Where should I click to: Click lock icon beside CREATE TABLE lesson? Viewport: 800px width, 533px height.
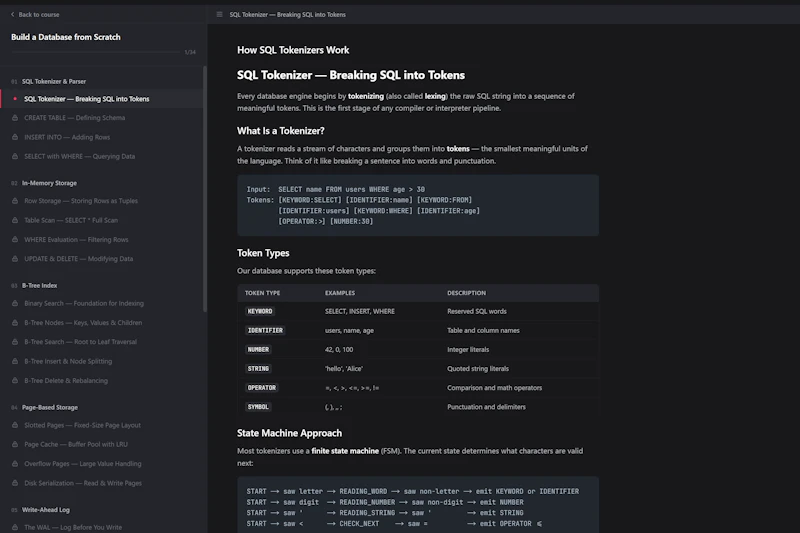click(x=15, y=118)
